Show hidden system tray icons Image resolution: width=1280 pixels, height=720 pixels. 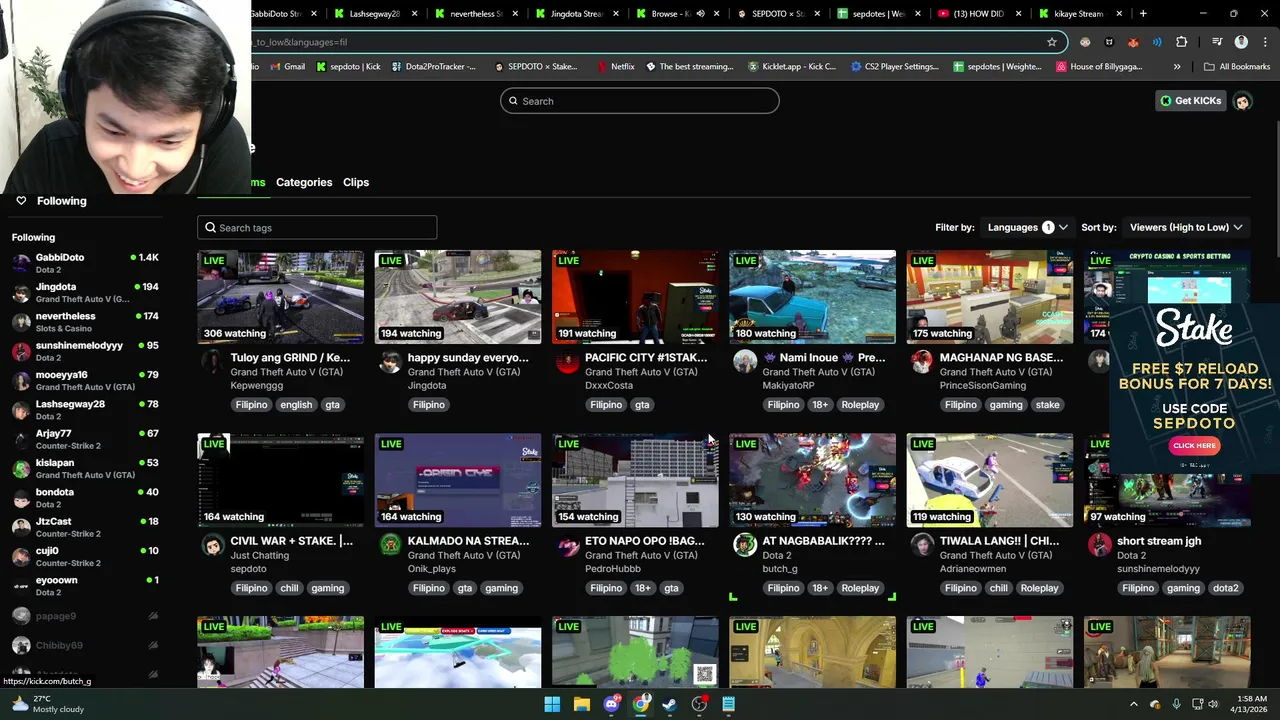(1133, 704)
